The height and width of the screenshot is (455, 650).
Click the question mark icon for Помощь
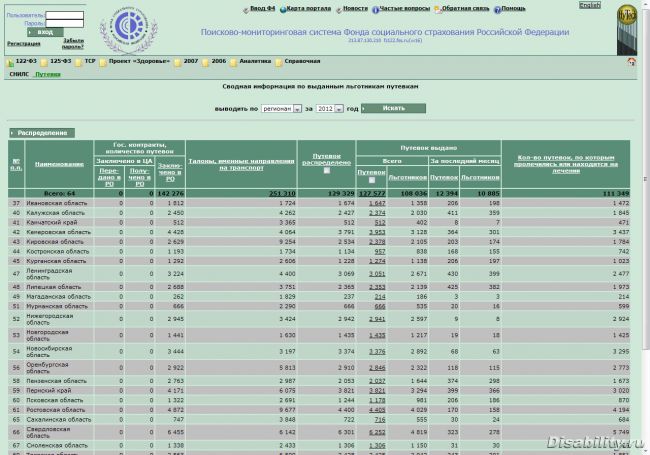[497, 10]
